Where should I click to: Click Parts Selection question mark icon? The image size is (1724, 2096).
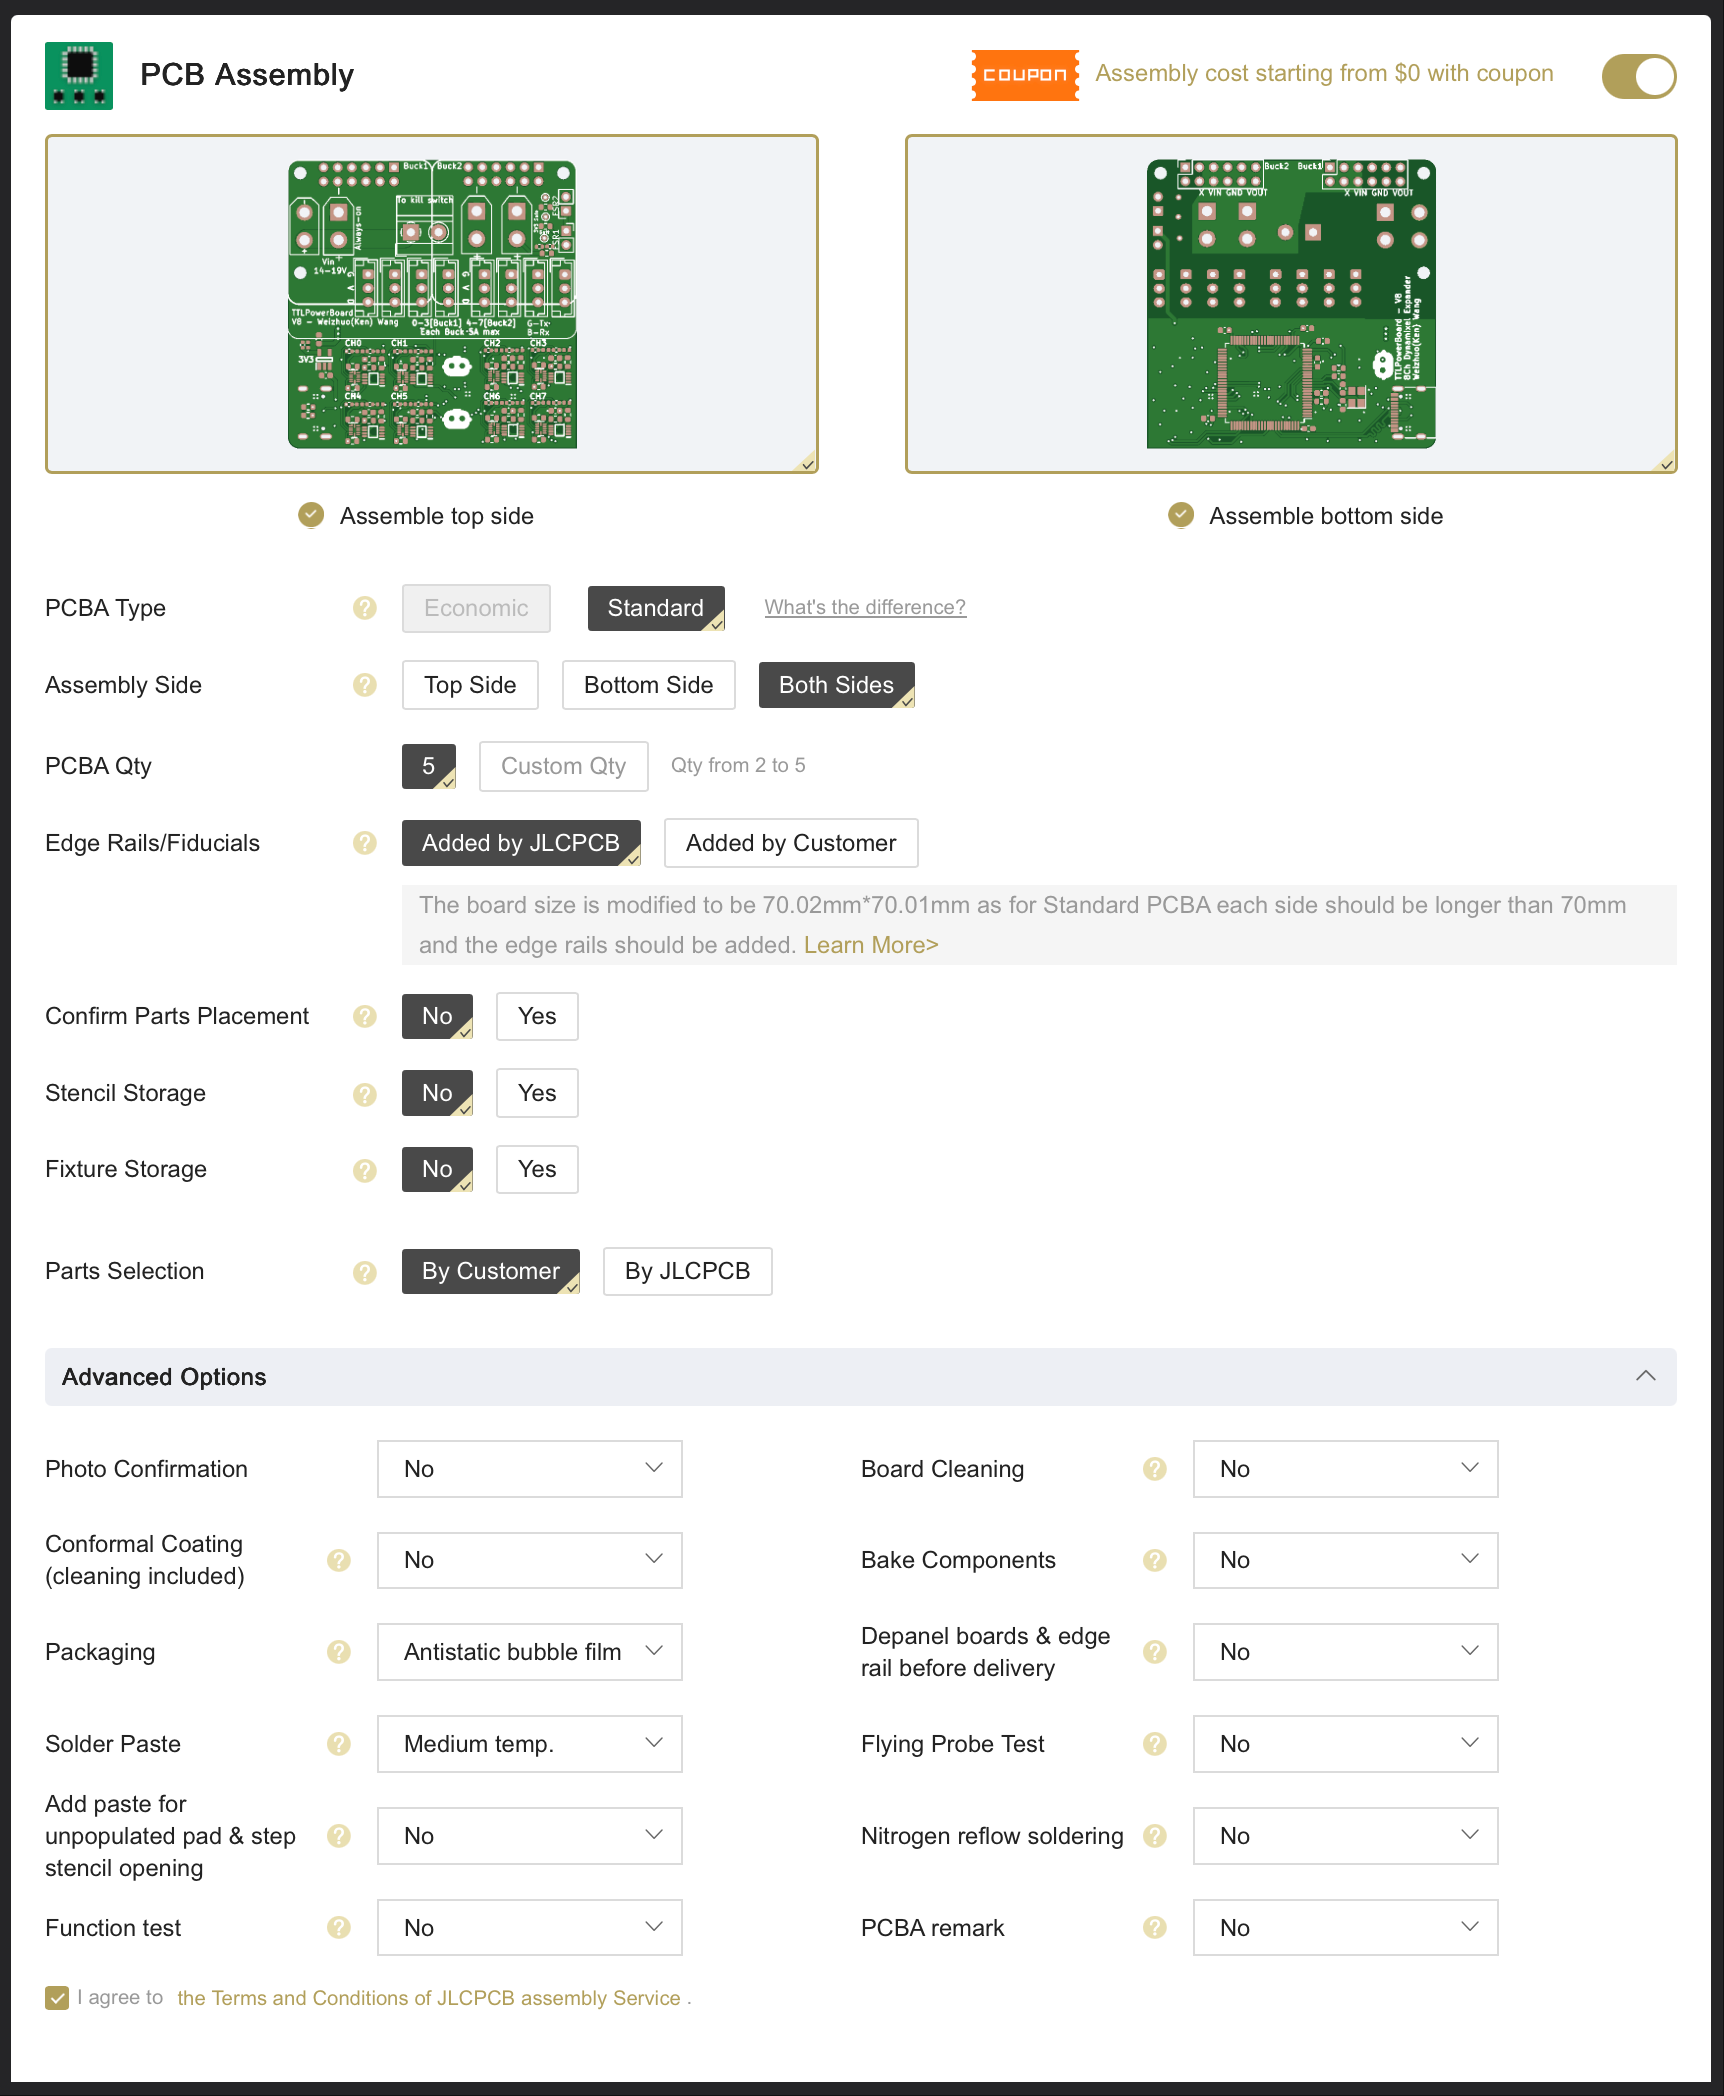[x=365, y=1272]
